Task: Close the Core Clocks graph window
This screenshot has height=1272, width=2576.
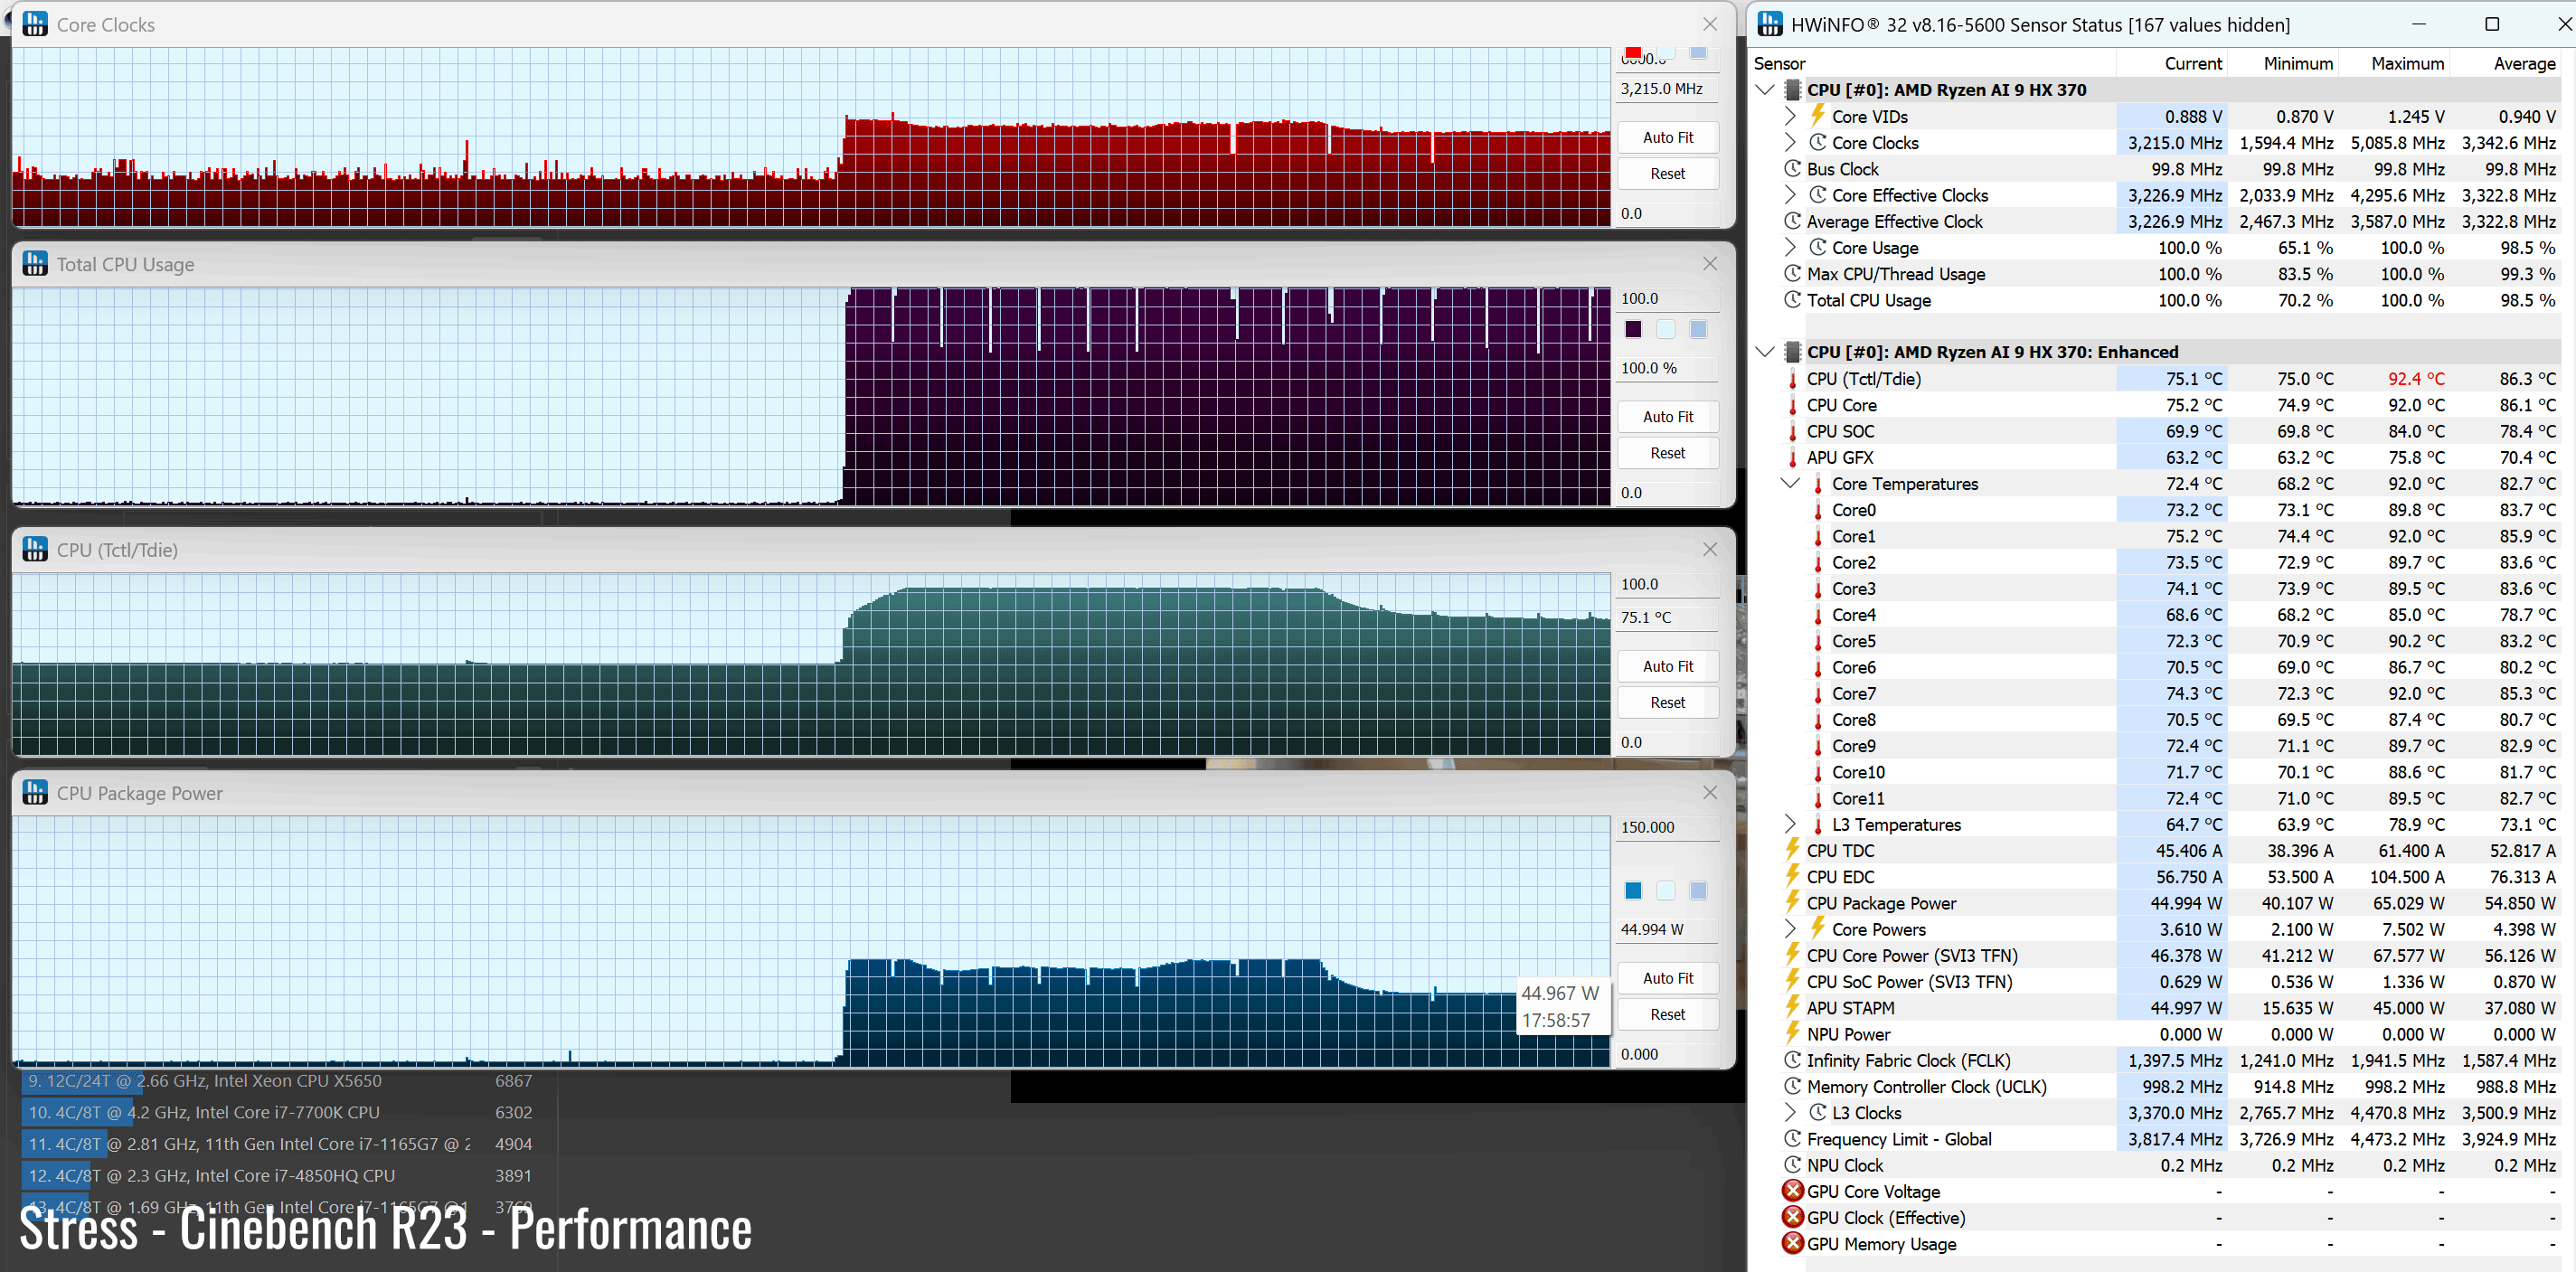Action: click(1709, 24)
